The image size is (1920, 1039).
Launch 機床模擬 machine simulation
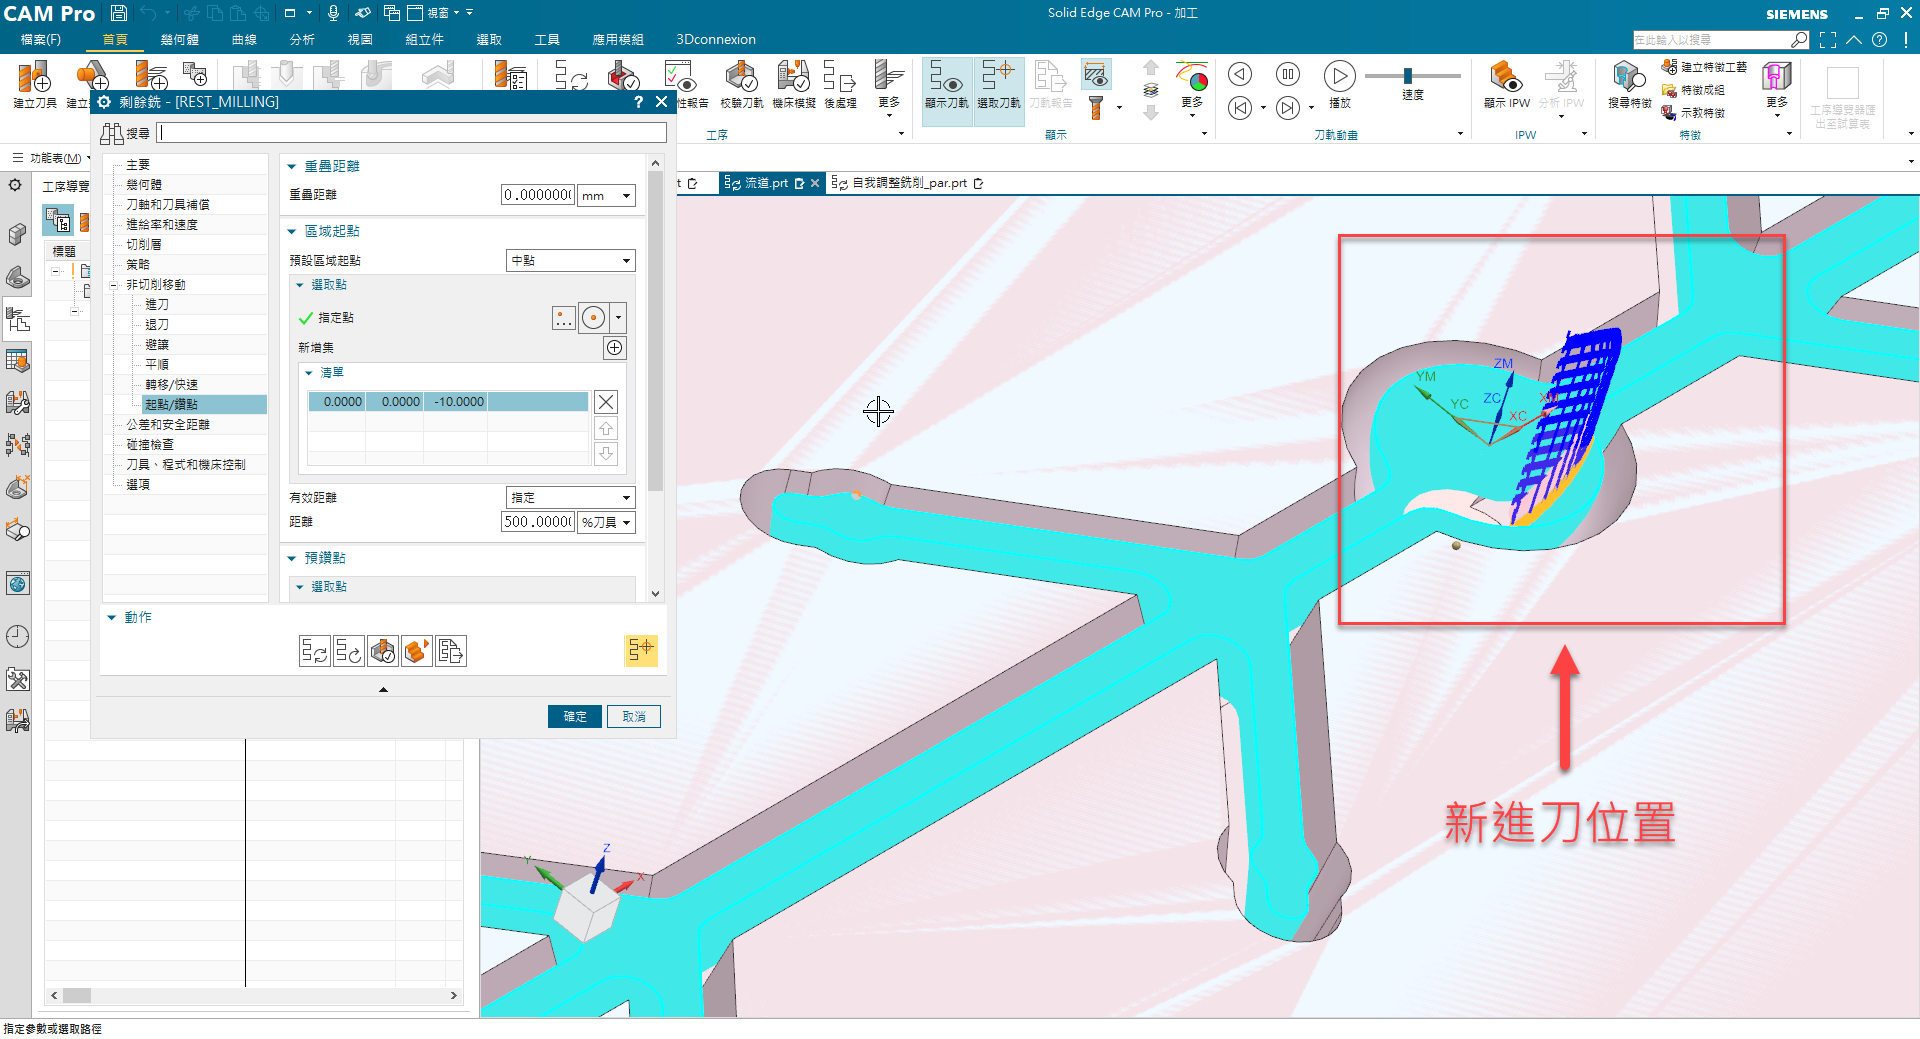(794, 84)
